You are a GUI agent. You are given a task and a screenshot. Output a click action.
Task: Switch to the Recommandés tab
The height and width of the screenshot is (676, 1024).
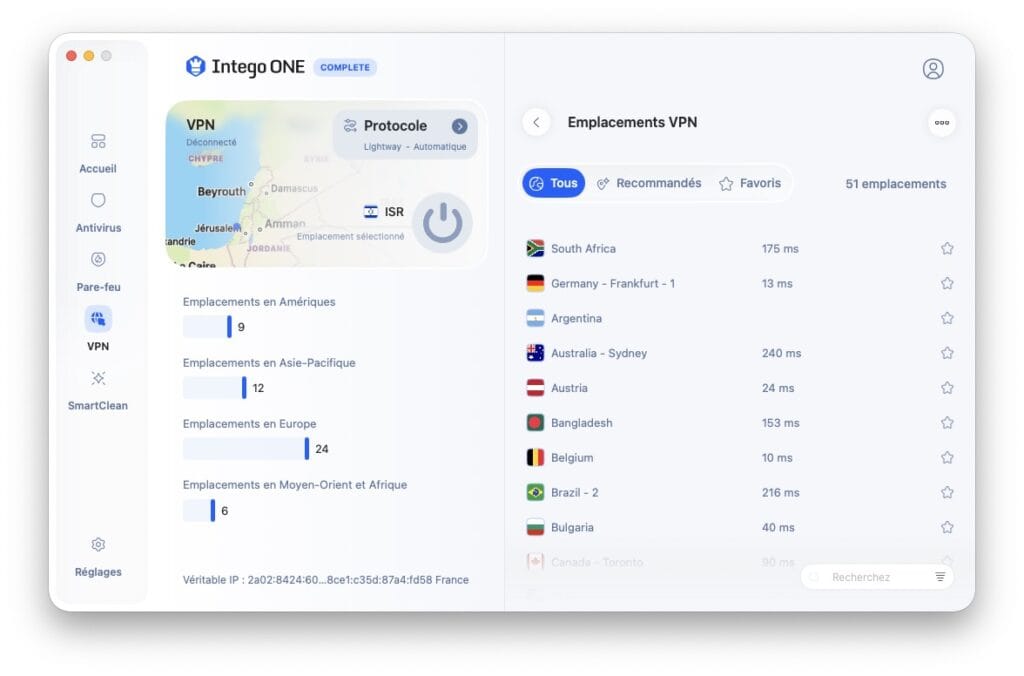point(649,184)
